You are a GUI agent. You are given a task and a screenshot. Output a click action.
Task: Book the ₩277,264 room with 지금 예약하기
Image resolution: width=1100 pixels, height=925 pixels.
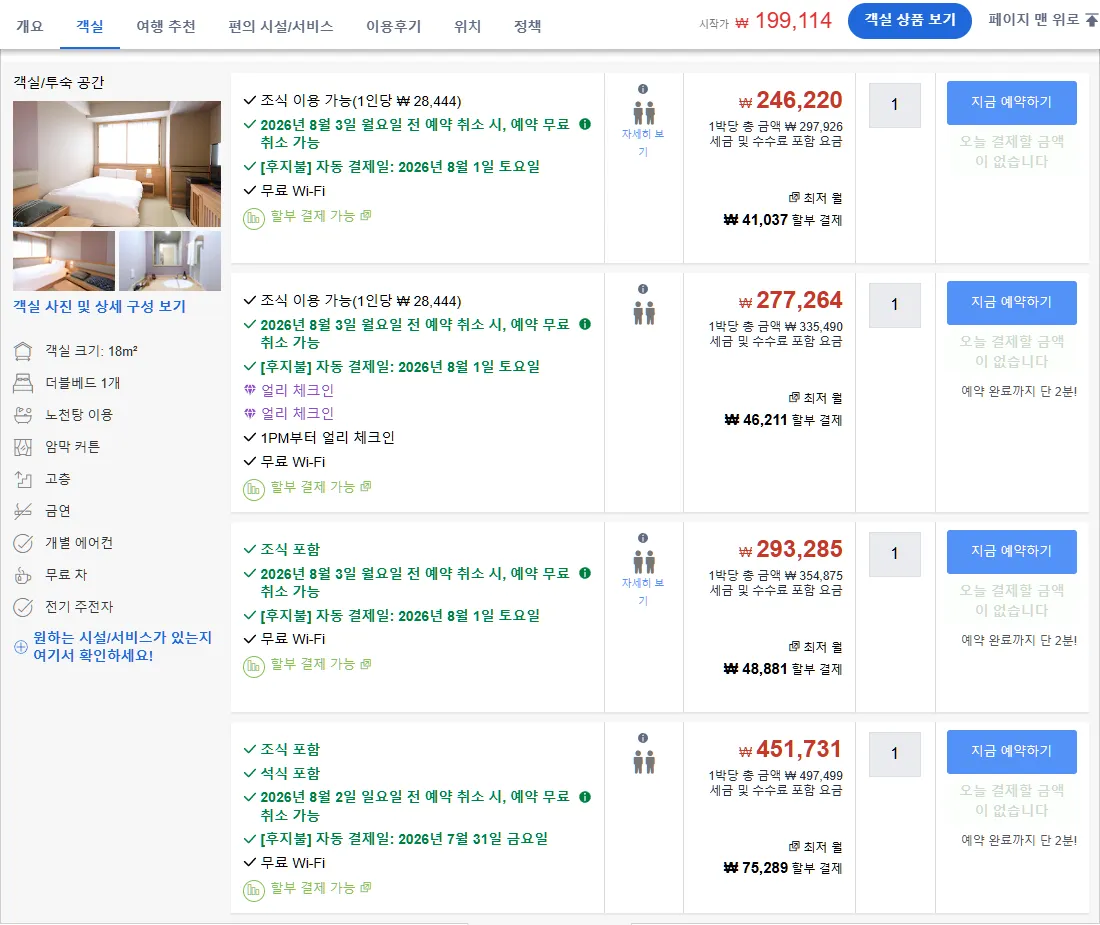[1011, 302]
